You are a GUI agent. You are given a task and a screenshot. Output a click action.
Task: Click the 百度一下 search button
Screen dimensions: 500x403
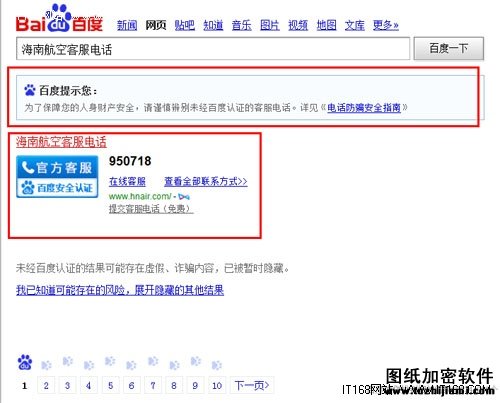(x=449, y=49)
